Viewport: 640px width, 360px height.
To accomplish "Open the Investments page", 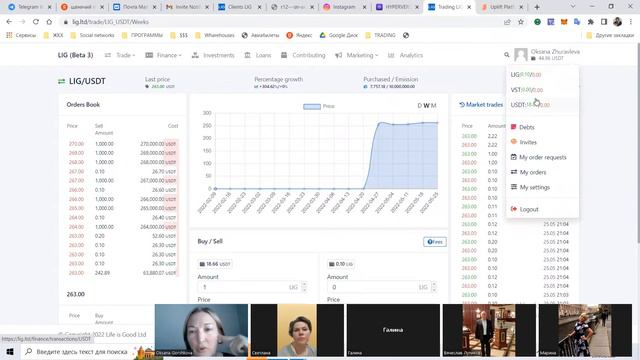I will (213, 55).
